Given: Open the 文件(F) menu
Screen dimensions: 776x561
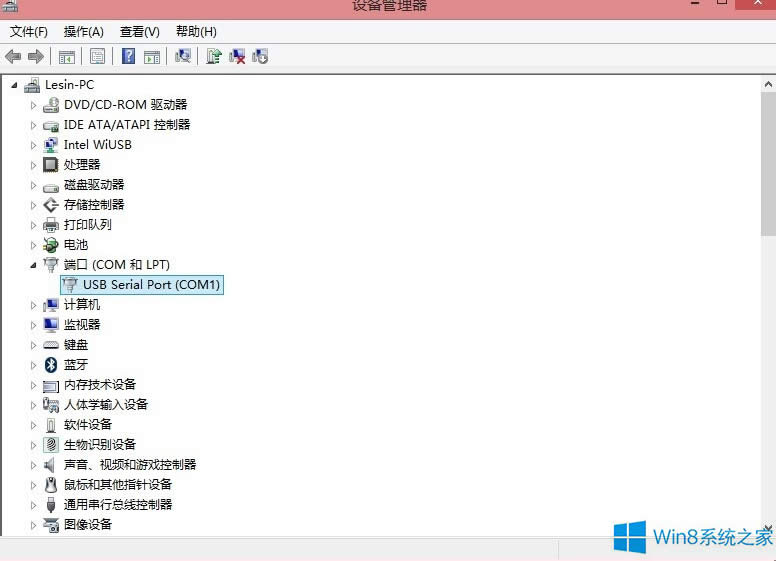Looking at the screenshot, I should tap(29, 32).
